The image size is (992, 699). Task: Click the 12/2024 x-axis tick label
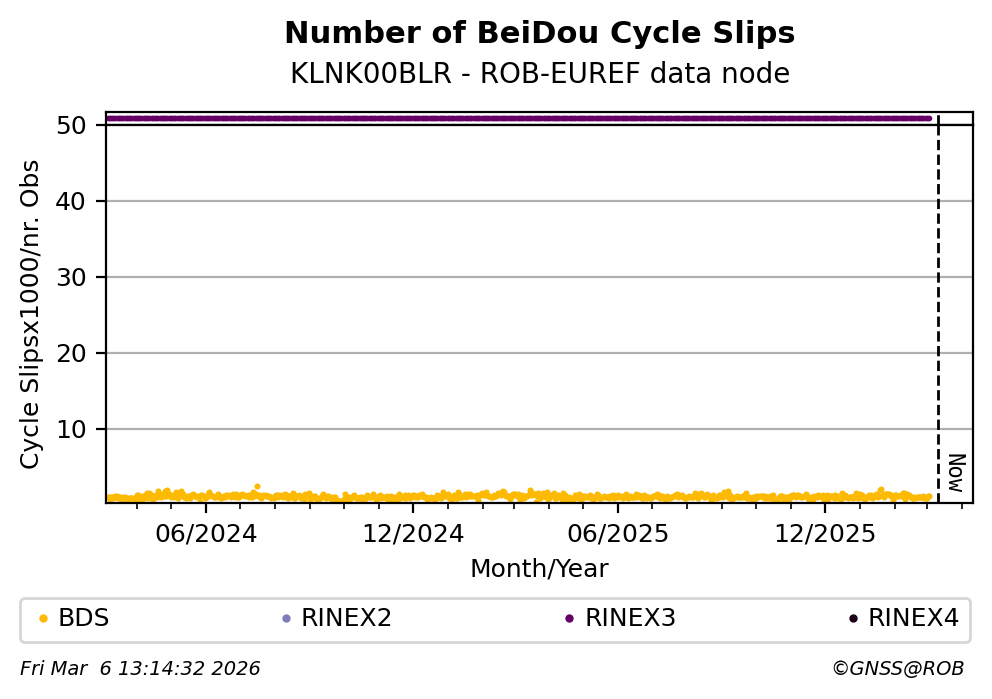(413, 534)
